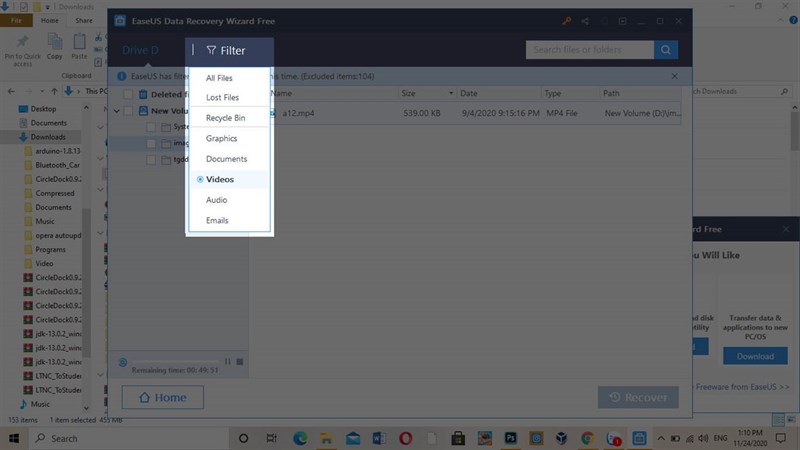
Task: Tick the tgdd folder checkbox in tree
Action: [x=151, y=160]
